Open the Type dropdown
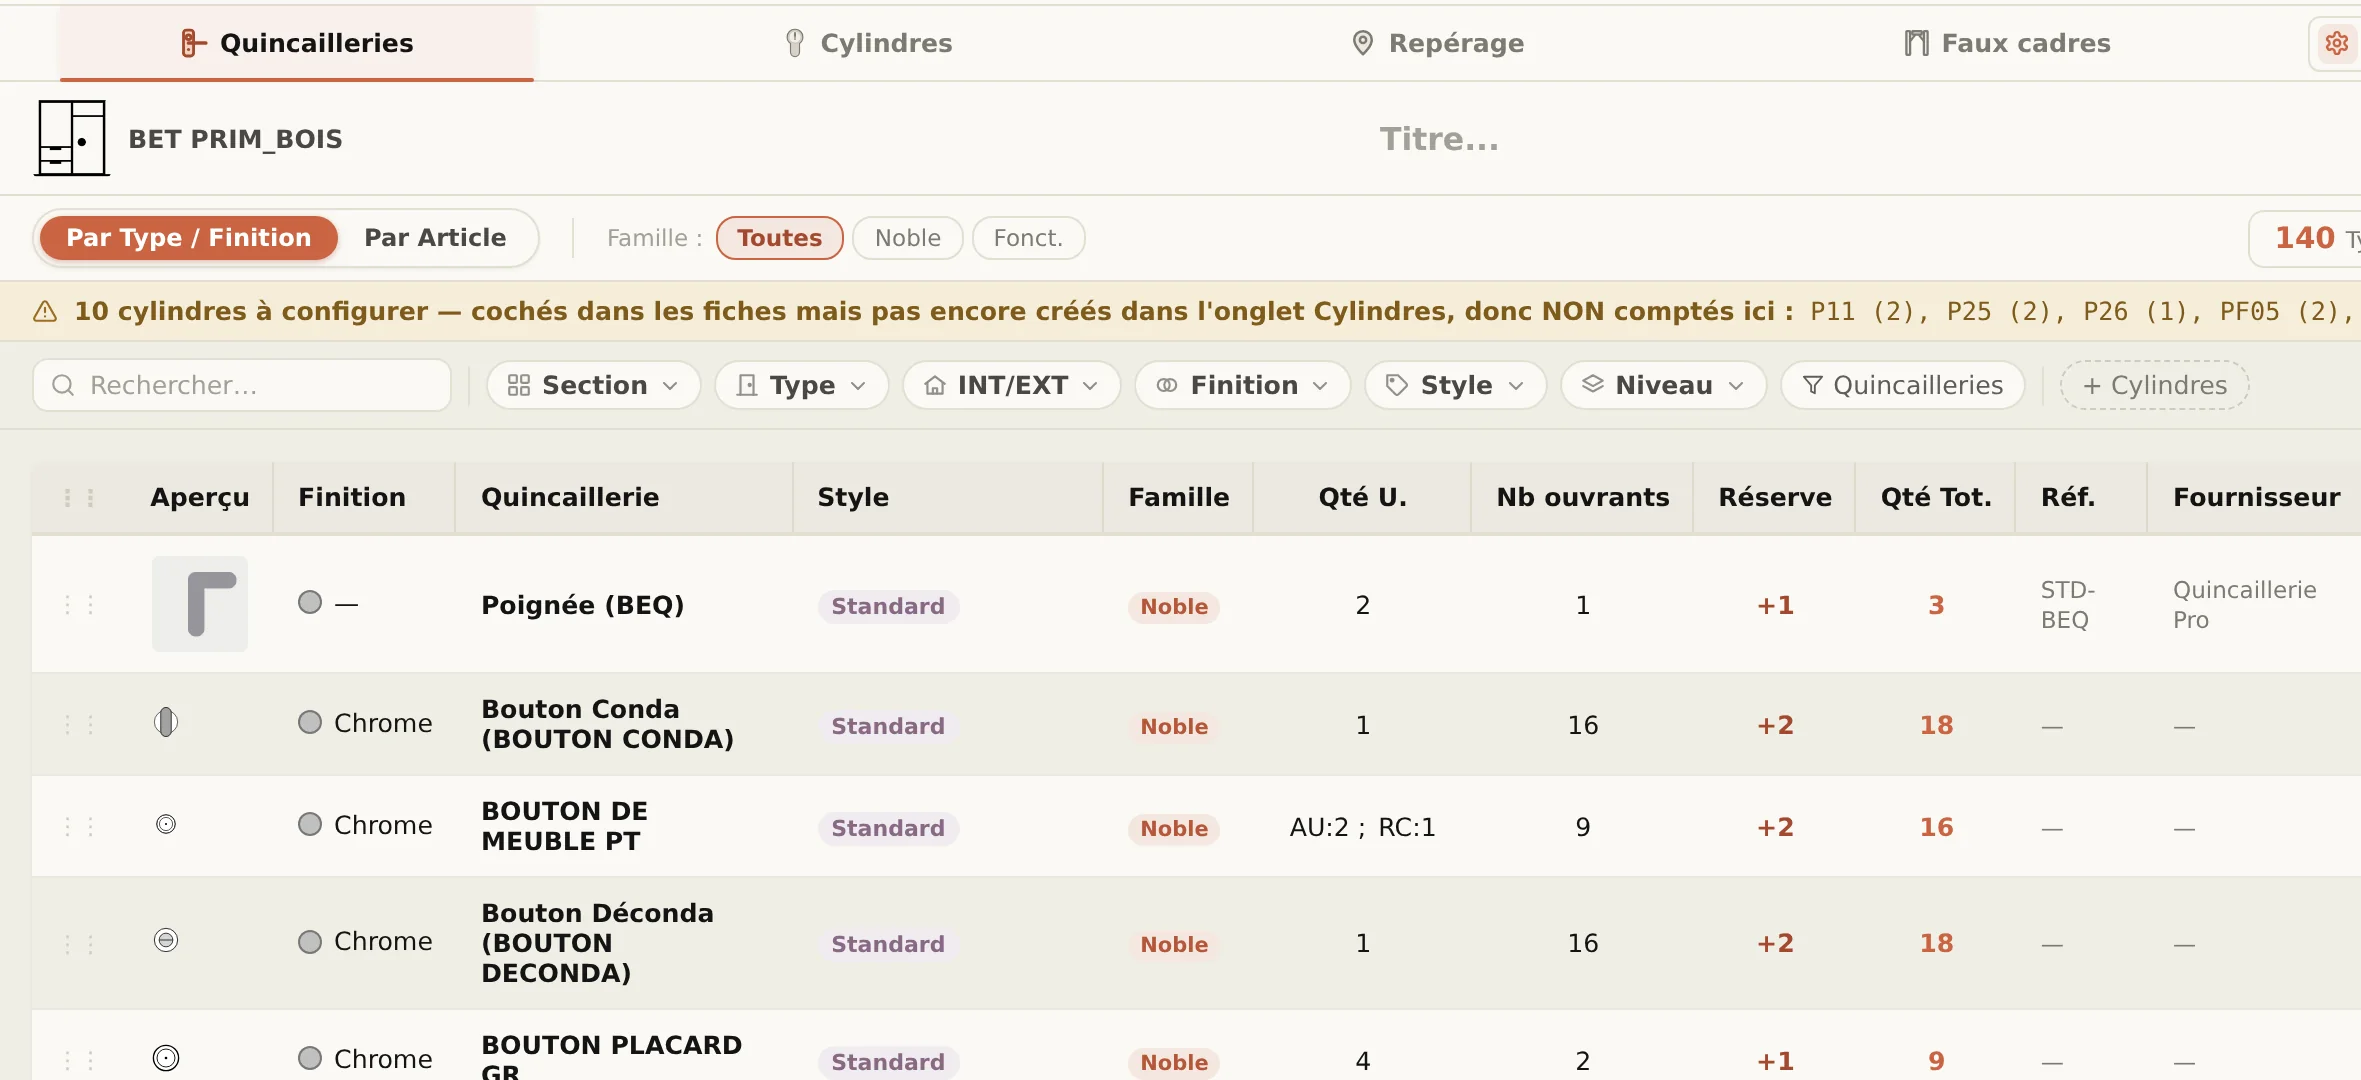Screen dimensions: 2361x1080 [802, 385]
